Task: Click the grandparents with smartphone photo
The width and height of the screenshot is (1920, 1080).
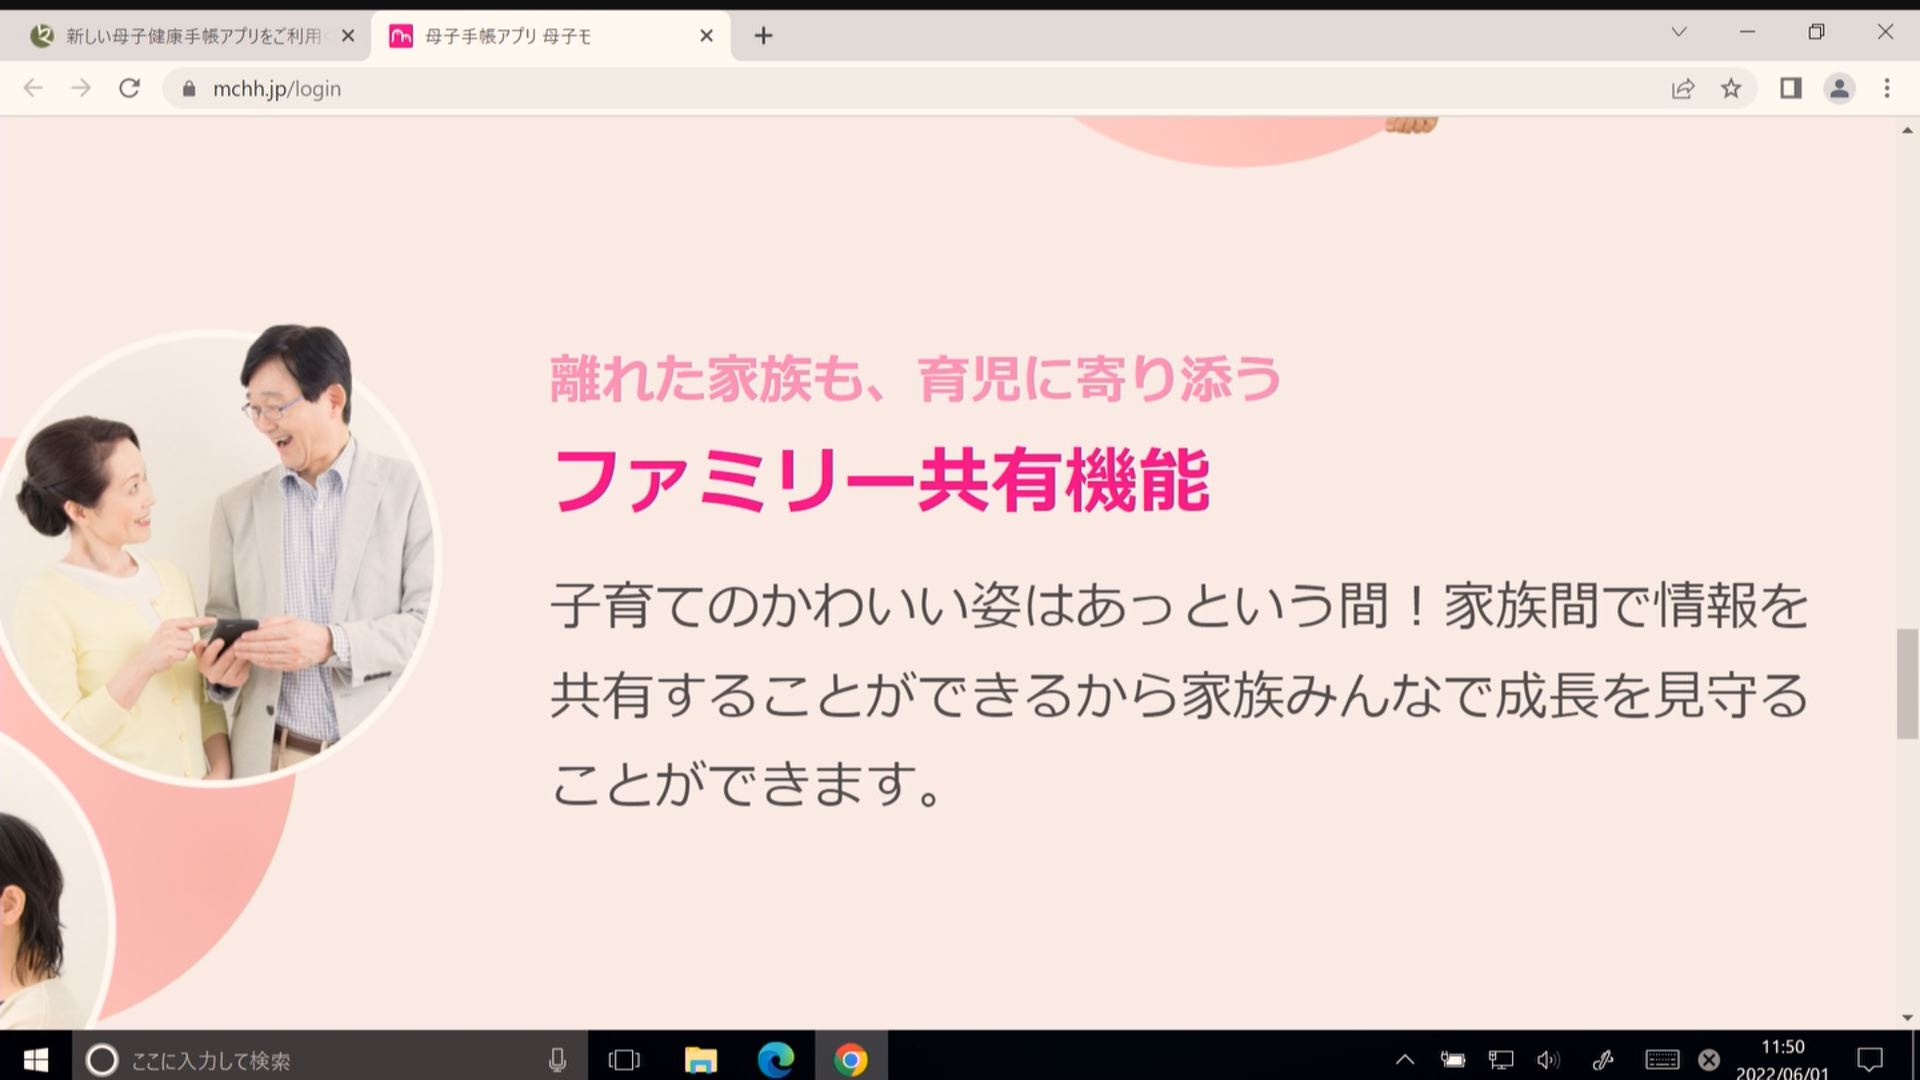Action: point(216,556)
